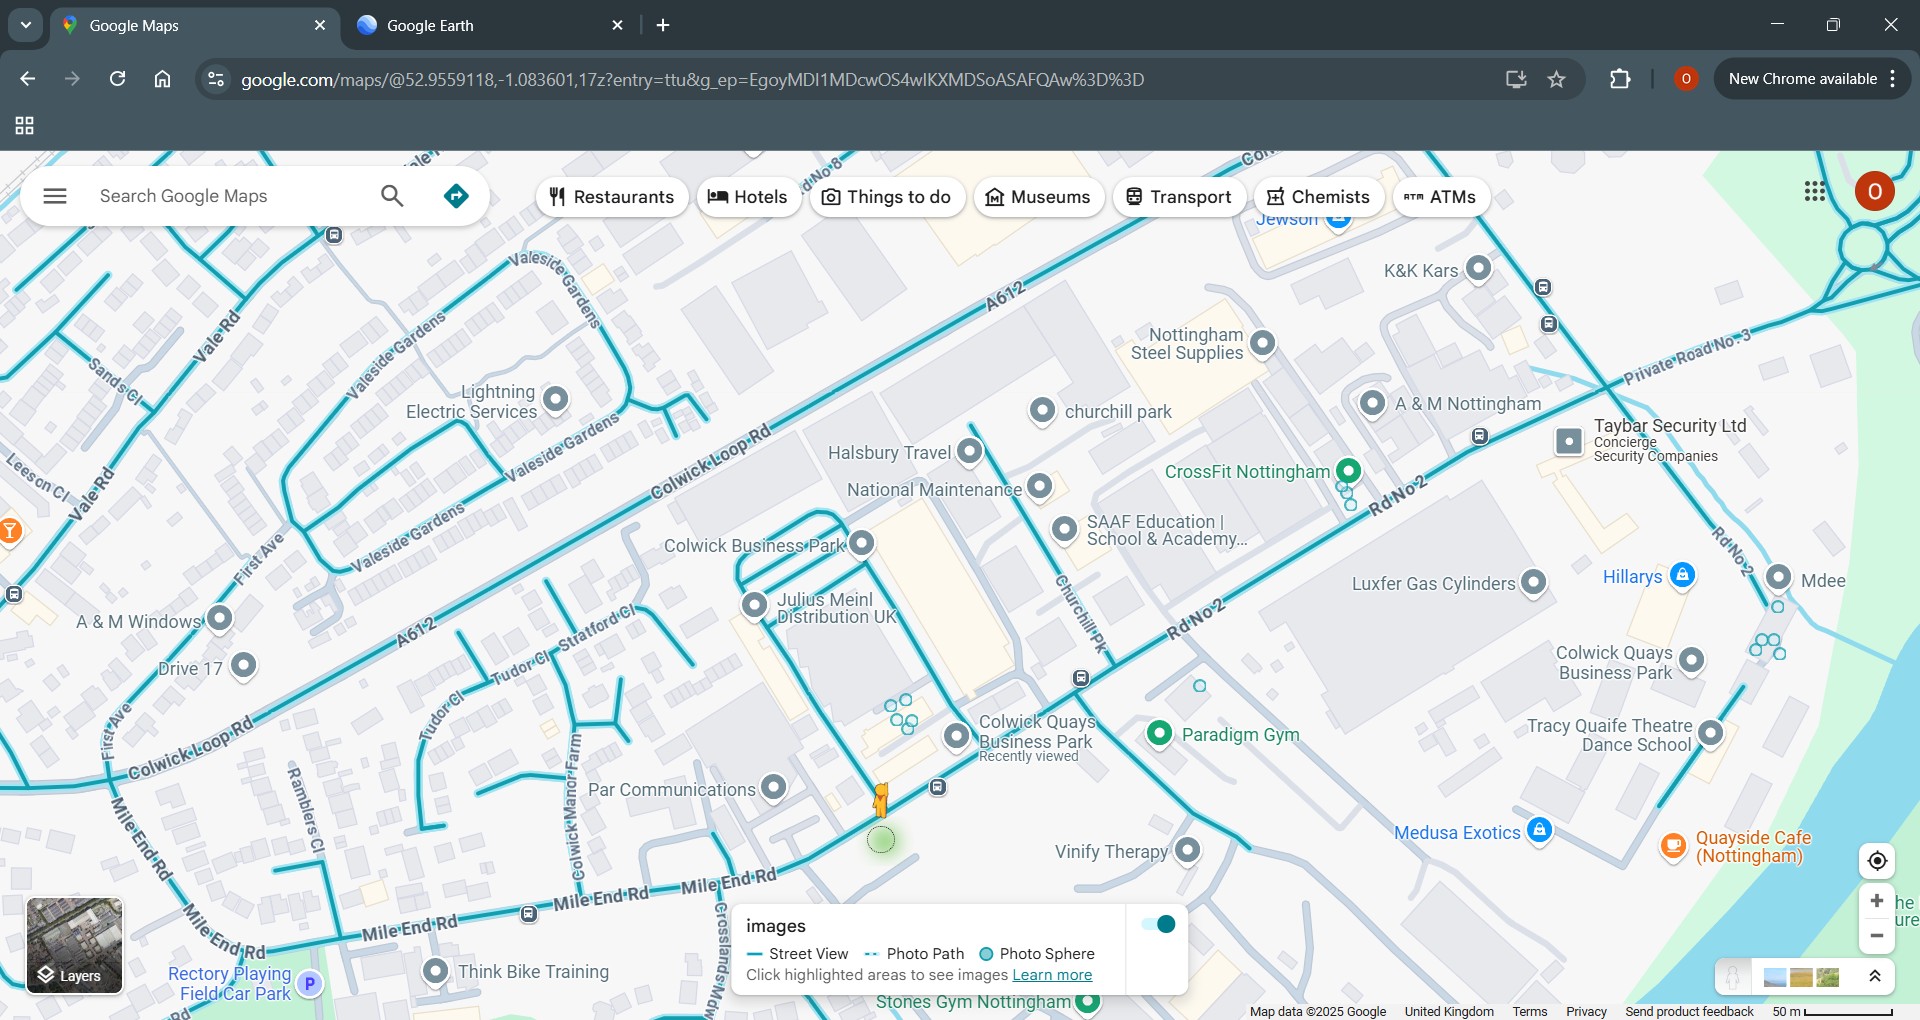
Task: Click the Learn more link
Action: (x=1052, y=975)
